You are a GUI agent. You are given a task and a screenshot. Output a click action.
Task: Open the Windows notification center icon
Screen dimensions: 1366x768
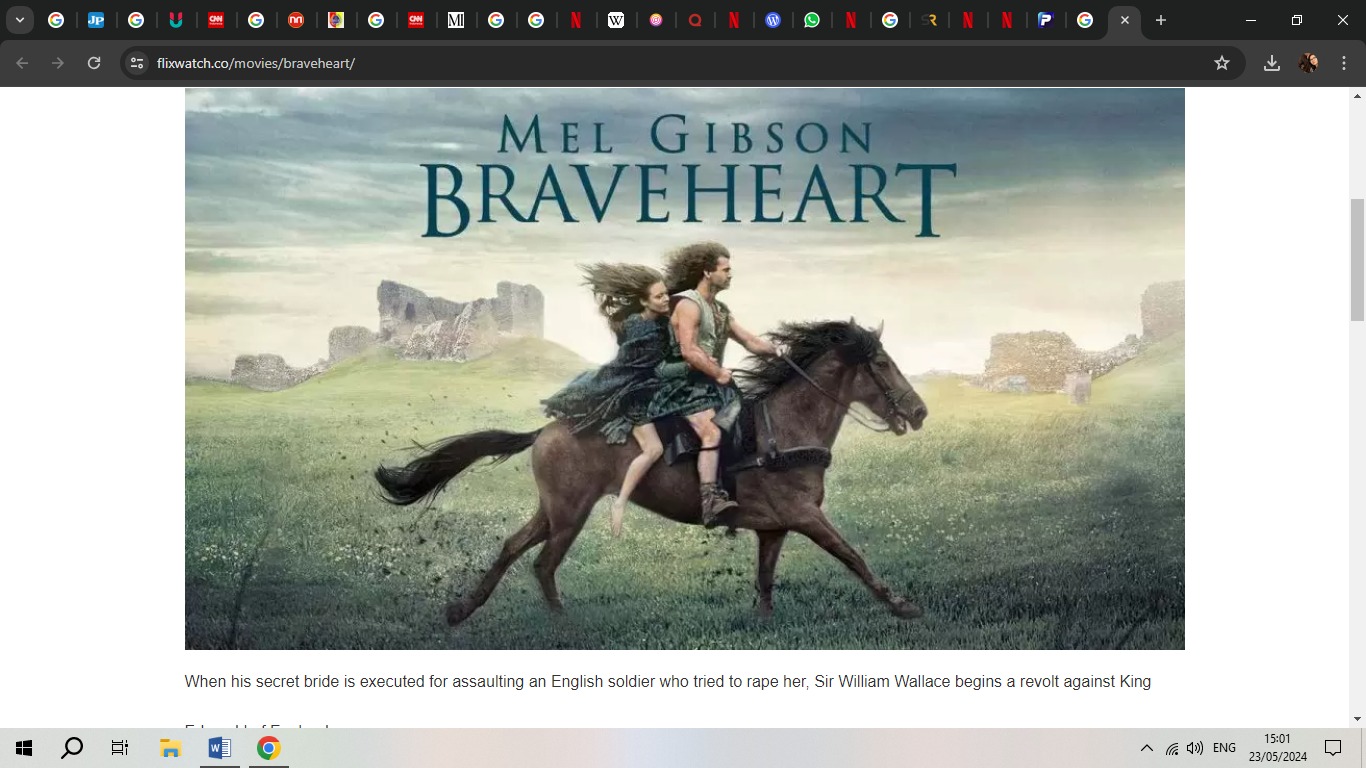1333,748
